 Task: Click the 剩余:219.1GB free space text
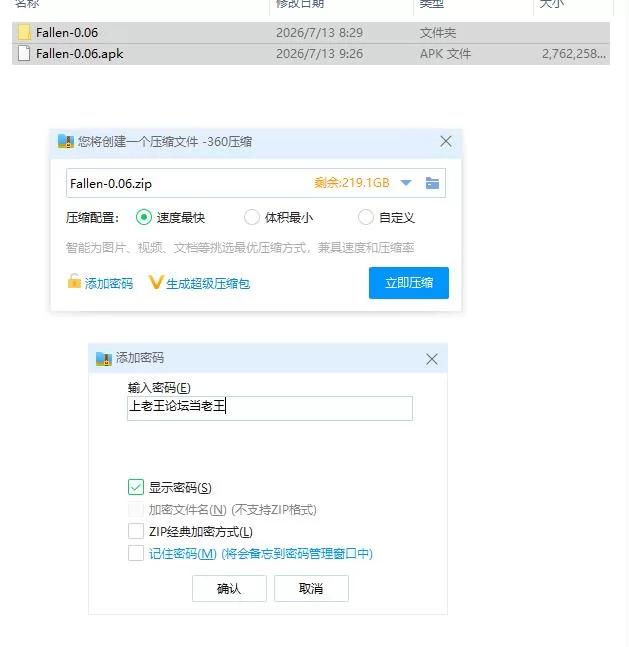352,183
